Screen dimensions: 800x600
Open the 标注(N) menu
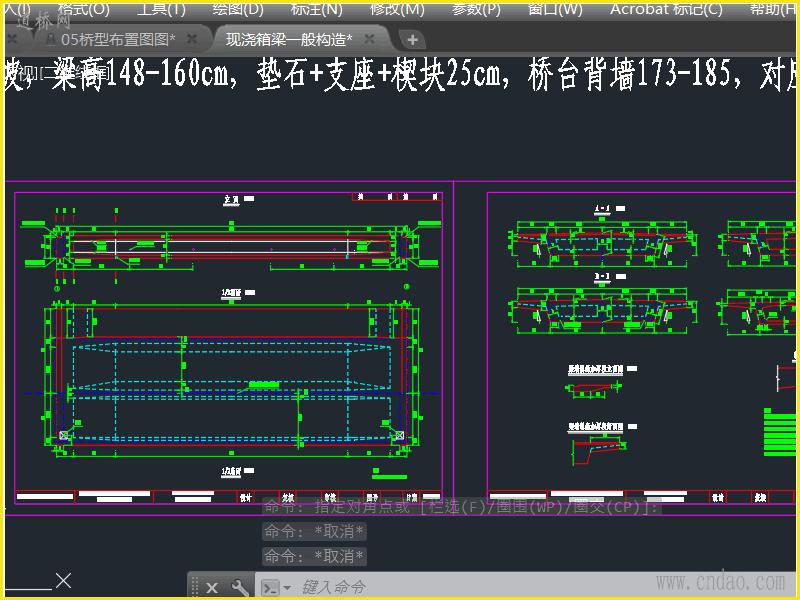pyautogui.click(x=316, y=9)
